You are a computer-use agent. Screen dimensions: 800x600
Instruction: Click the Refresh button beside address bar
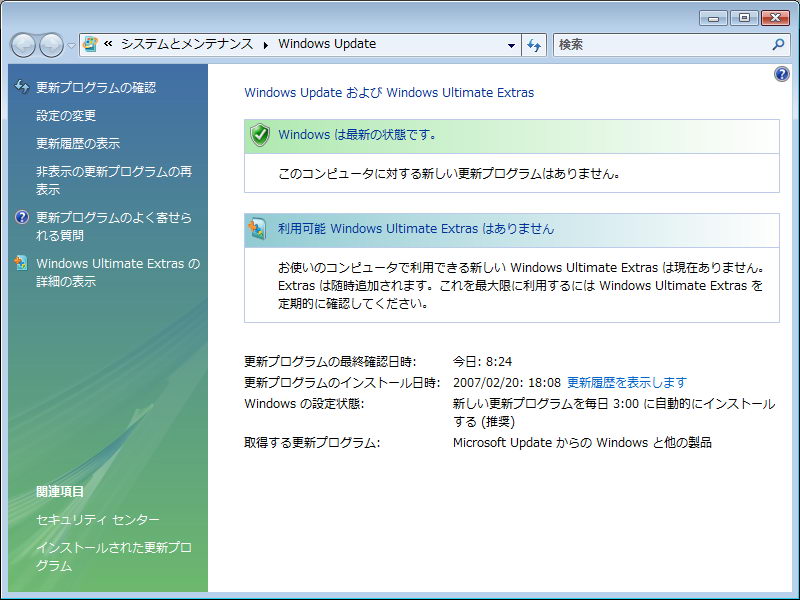(534, 45)
